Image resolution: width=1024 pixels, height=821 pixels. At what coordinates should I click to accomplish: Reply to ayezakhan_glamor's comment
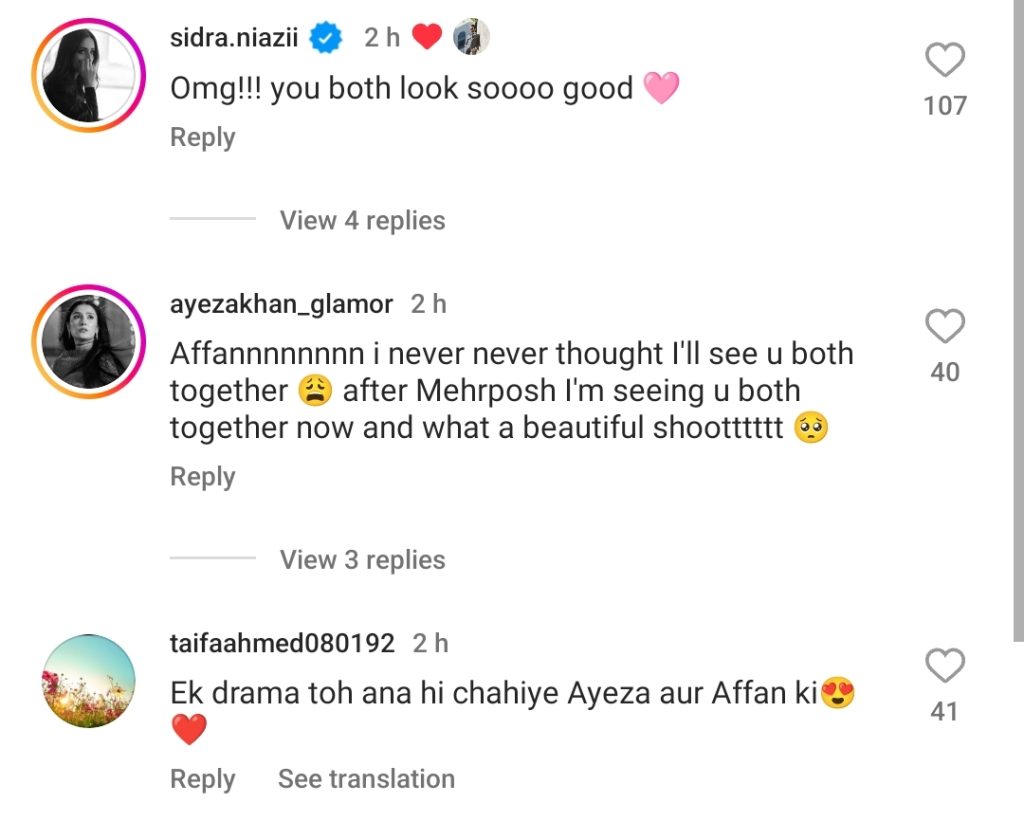202,477
